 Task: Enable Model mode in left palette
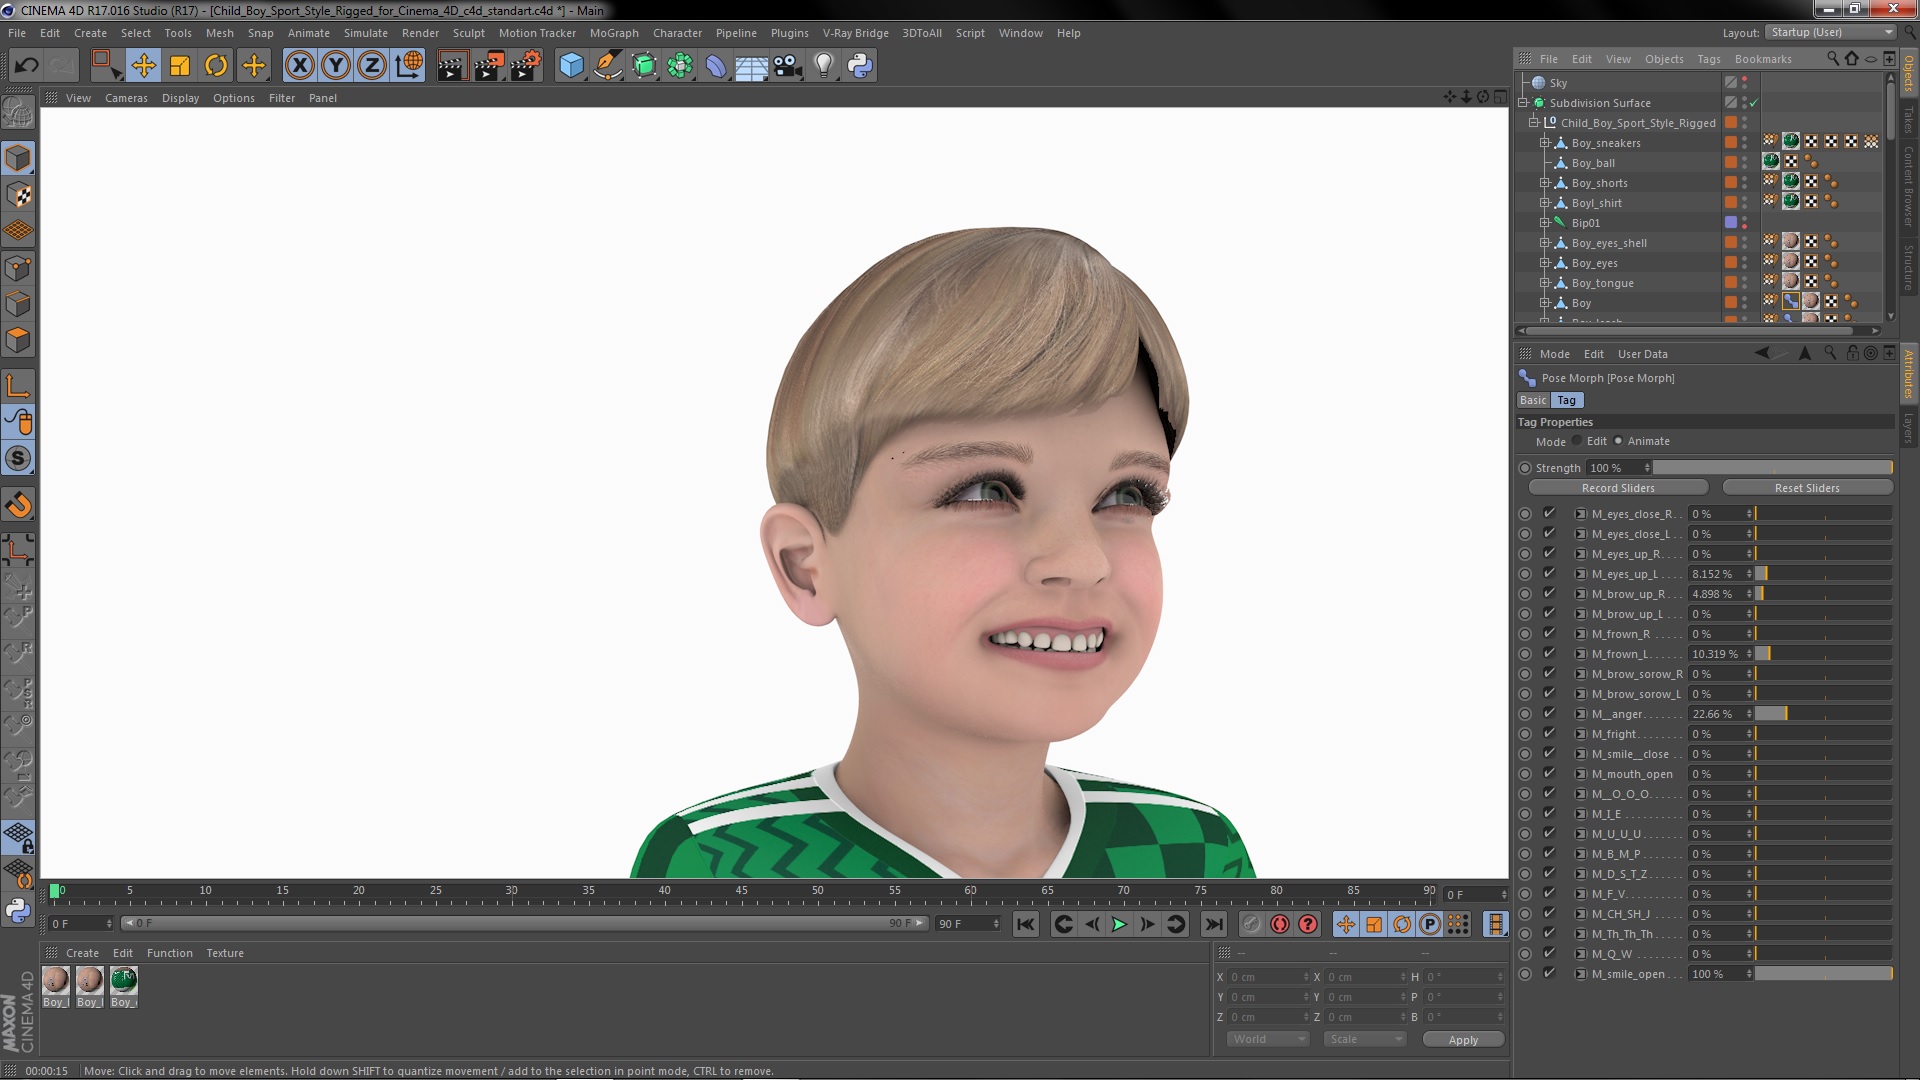(18, 158)
